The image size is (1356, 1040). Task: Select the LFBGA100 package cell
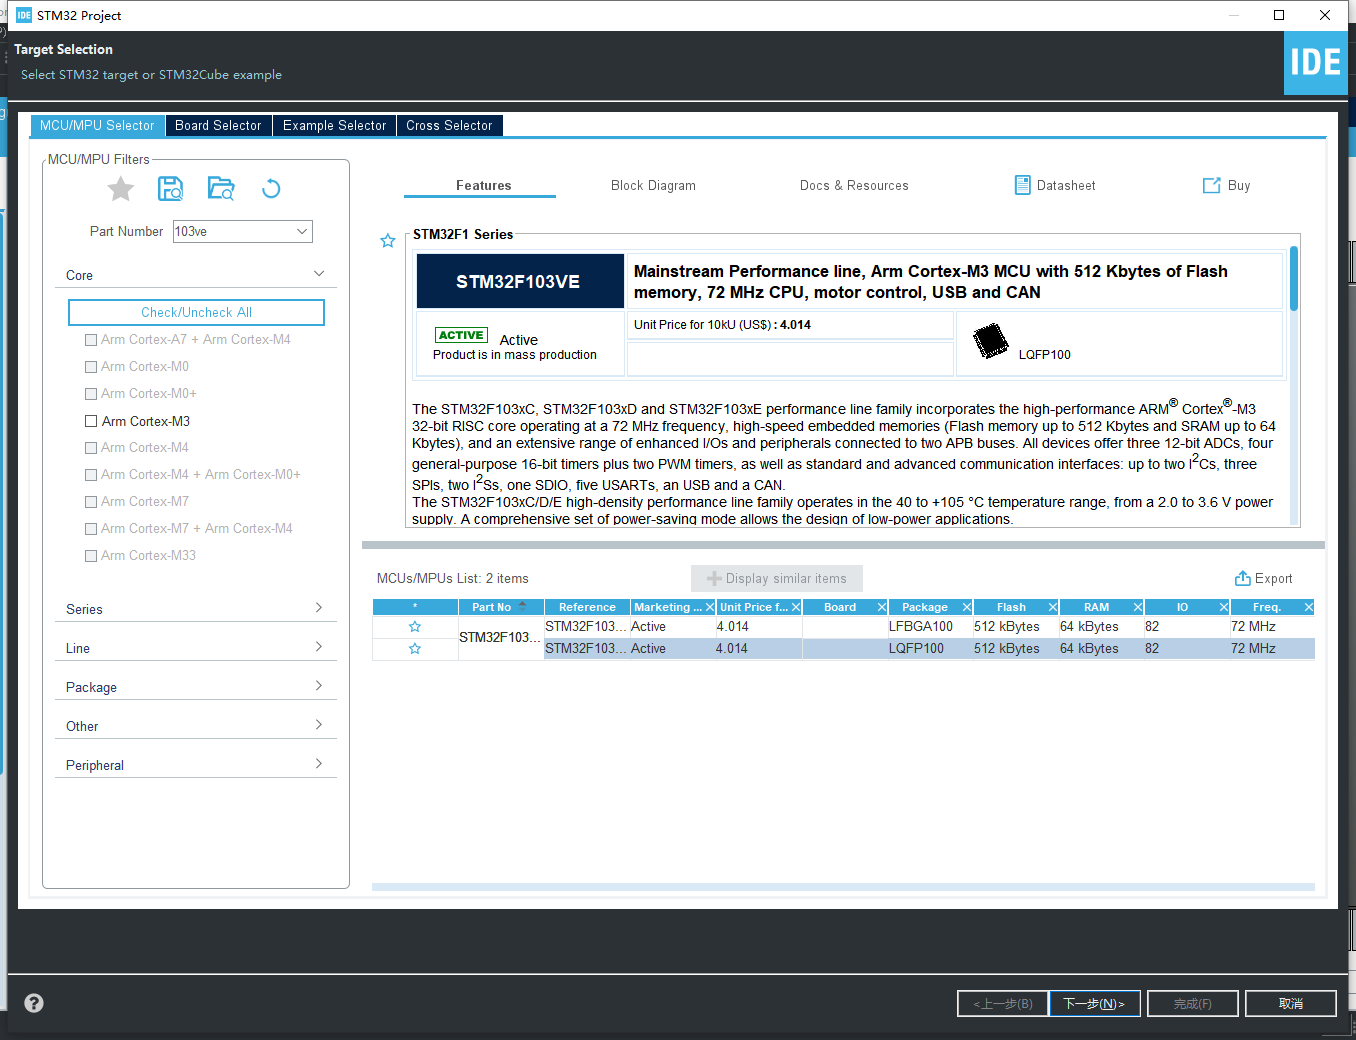click(x=929, y=627)
